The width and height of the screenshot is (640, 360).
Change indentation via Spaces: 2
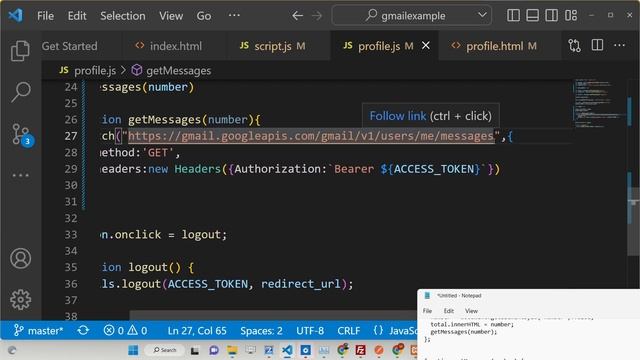point(261,330)
